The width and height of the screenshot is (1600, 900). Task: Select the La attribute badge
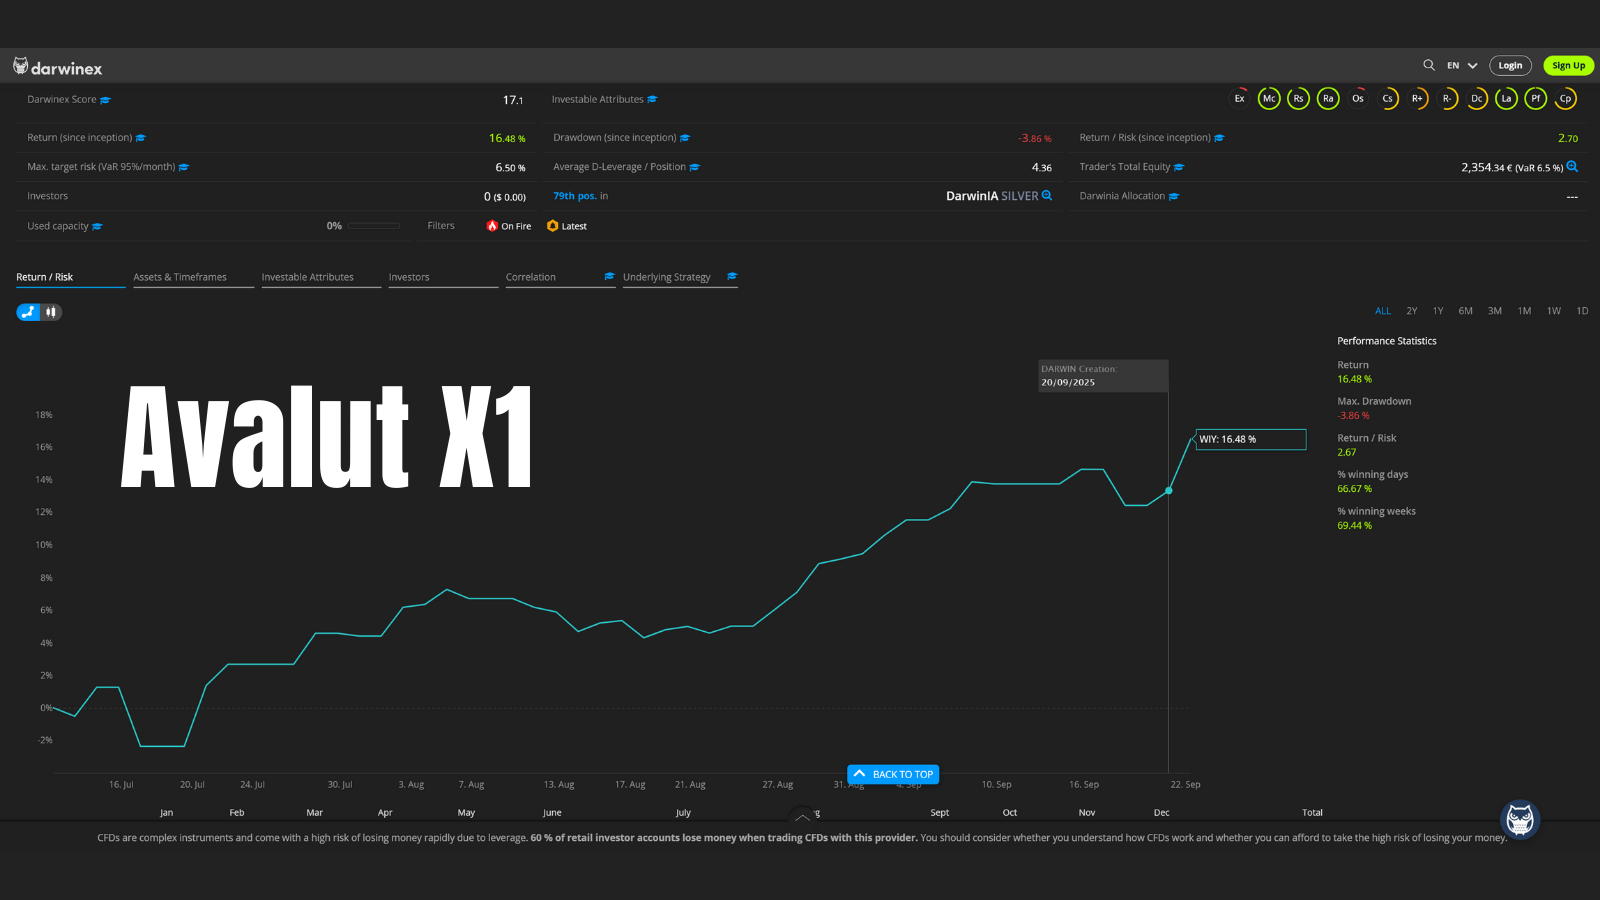pyautogui.click(x=1506, y=98)
